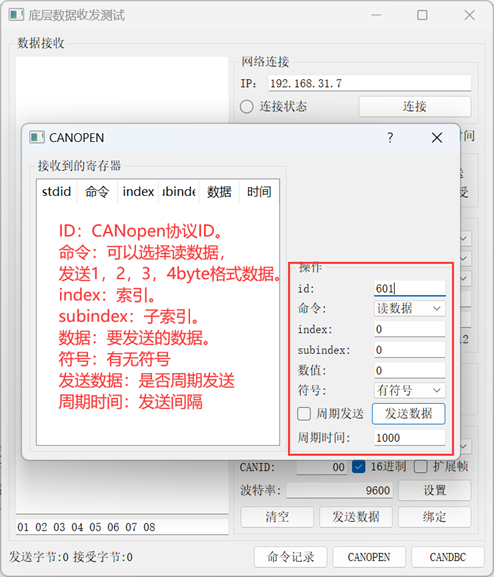The height and width of the screenshot is (578, 495).
Task: Click the CANDBC button at bottom
Action: pyautogui.click(x=448, y=557)
